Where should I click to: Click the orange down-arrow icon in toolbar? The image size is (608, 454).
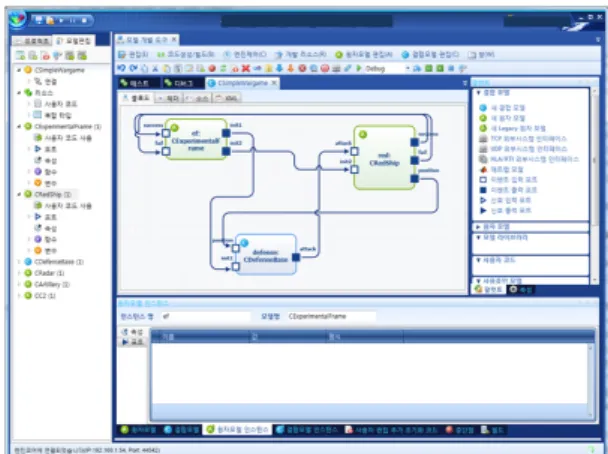pyautogui.click(x=290, y=69)
